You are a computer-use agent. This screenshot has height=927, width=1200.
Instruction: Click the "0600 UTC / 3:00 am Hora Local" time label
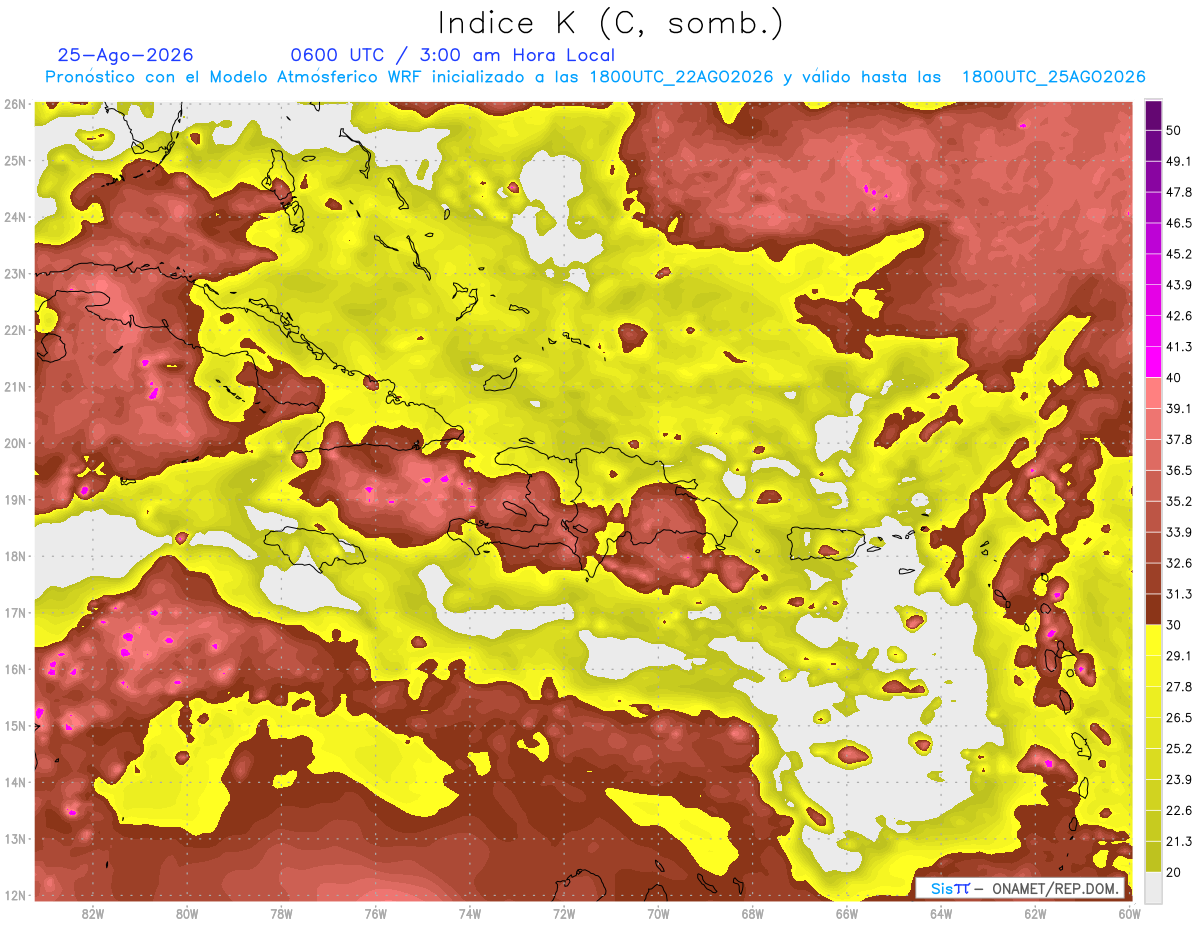(x=453, y=55)
